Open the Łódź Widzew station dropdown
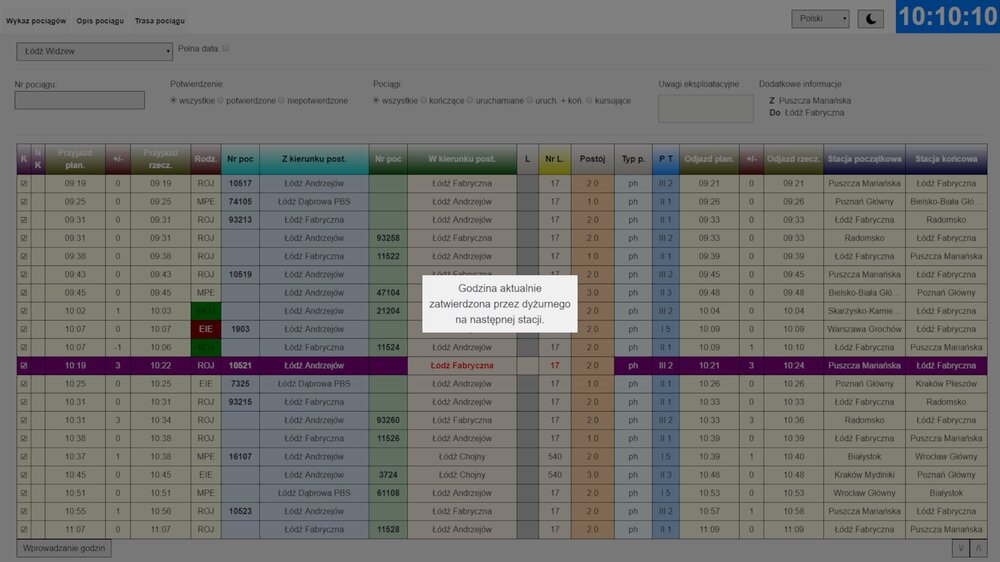Viewport: 1000px width, 562px height. point(94,51)
